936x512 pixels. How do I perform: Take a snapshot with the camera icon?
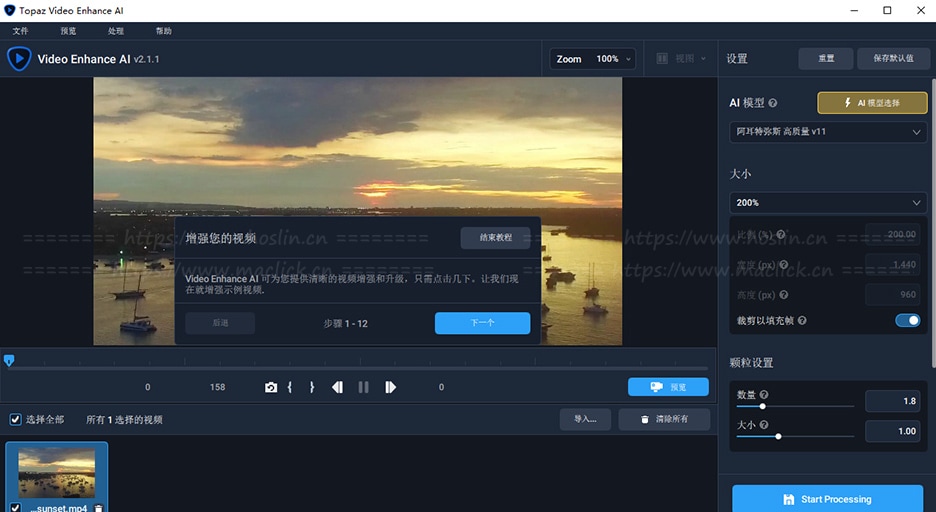tap(271, 387)
